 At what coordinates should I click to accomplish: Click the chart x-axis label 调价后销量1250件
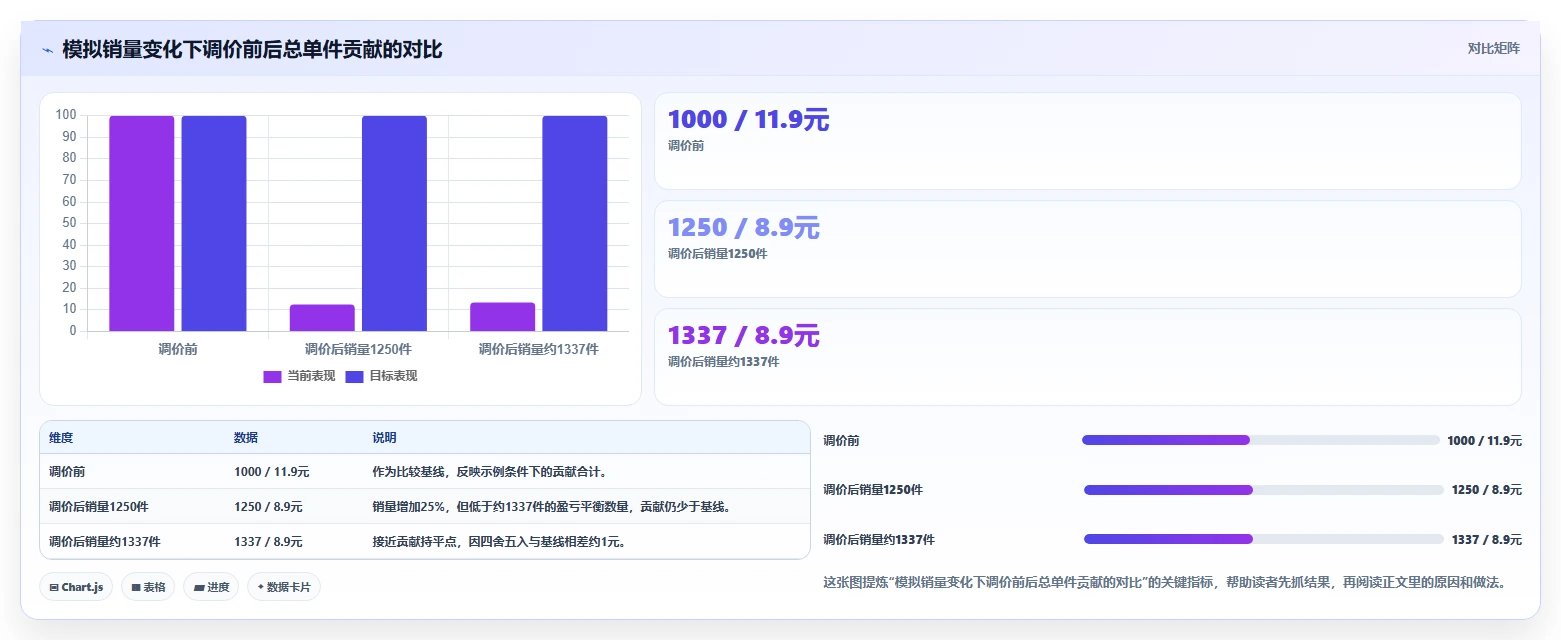358,350
